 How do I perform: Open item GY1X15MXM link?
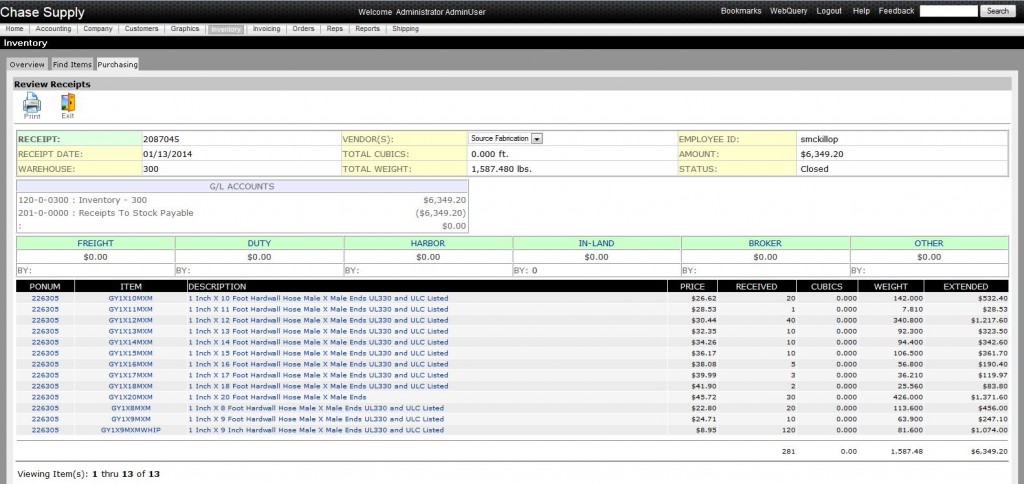point(131,353)
